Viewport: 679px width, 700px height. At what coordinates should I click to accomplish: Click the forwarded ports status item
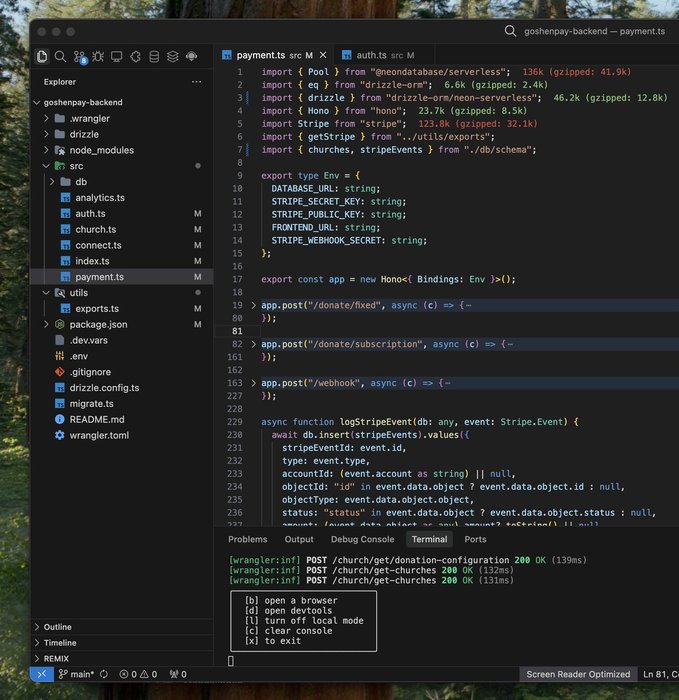(x=178, y=674)
